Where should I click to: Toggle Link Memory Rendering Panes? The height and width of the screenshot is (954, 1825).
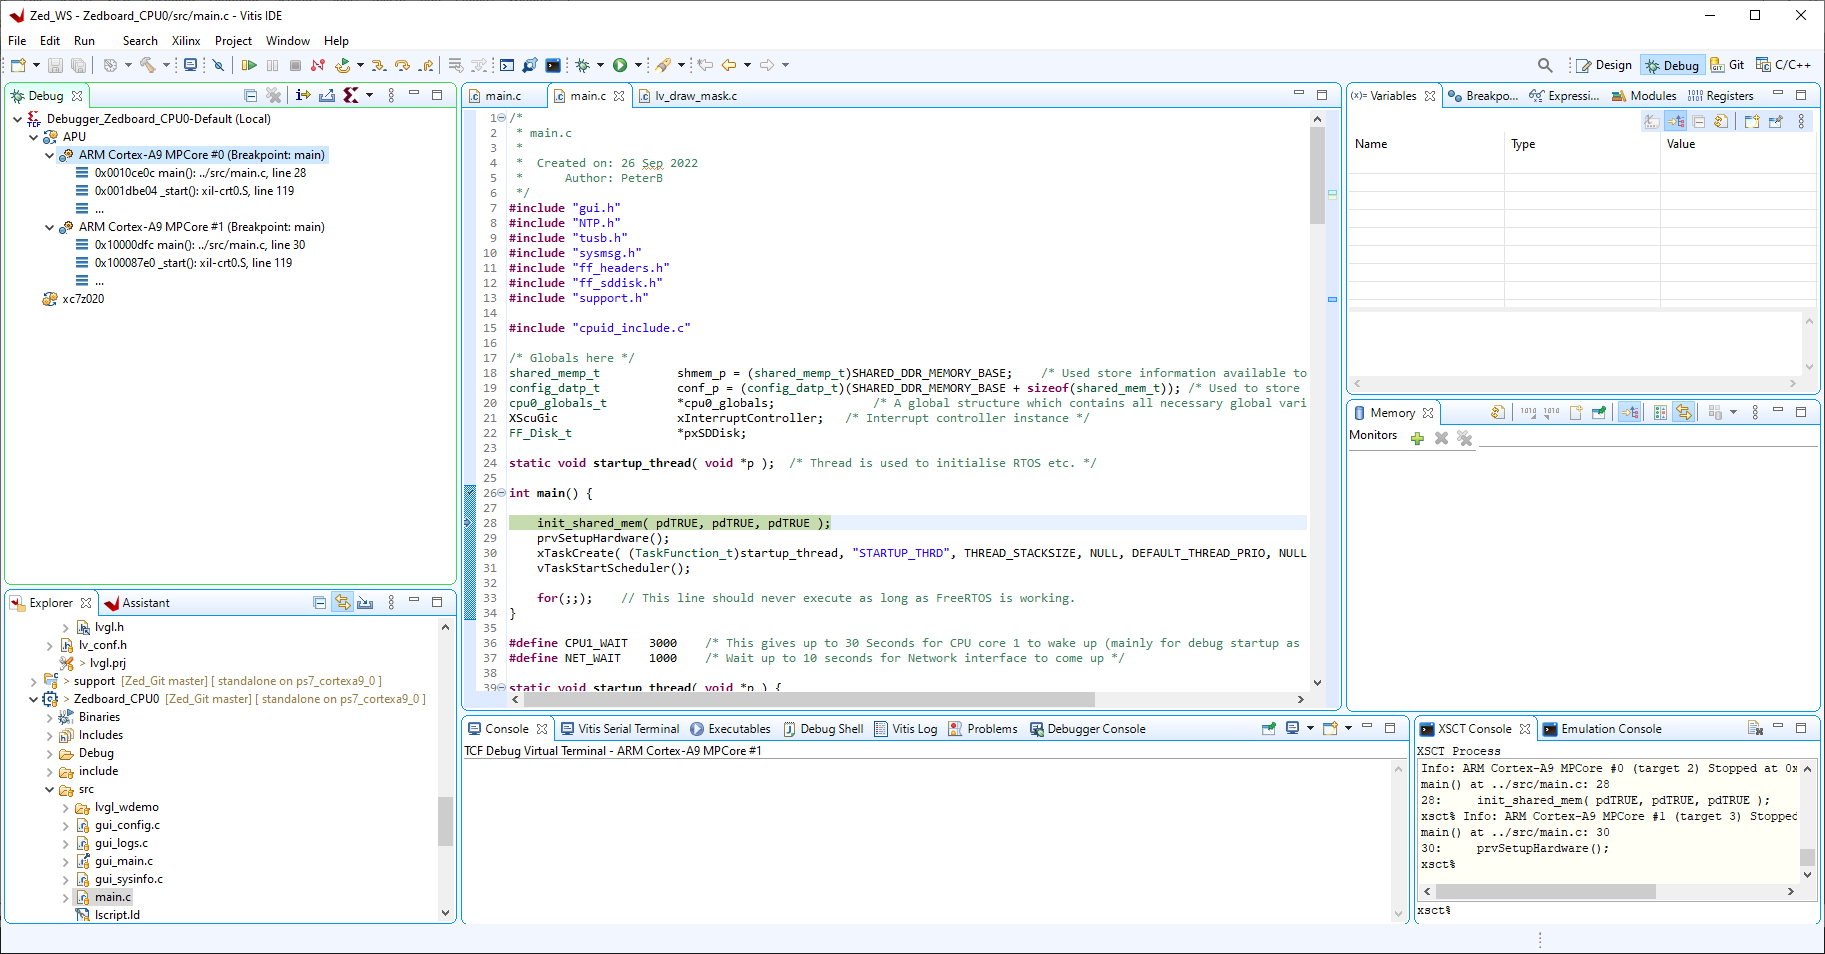(1684, 412)
